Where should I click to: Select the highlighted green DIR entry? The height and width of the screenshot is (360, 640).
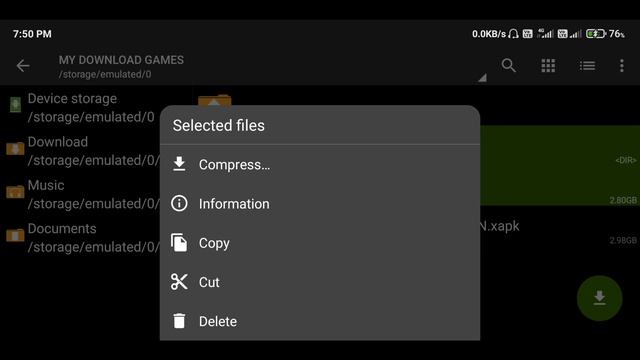click(560, 165)
